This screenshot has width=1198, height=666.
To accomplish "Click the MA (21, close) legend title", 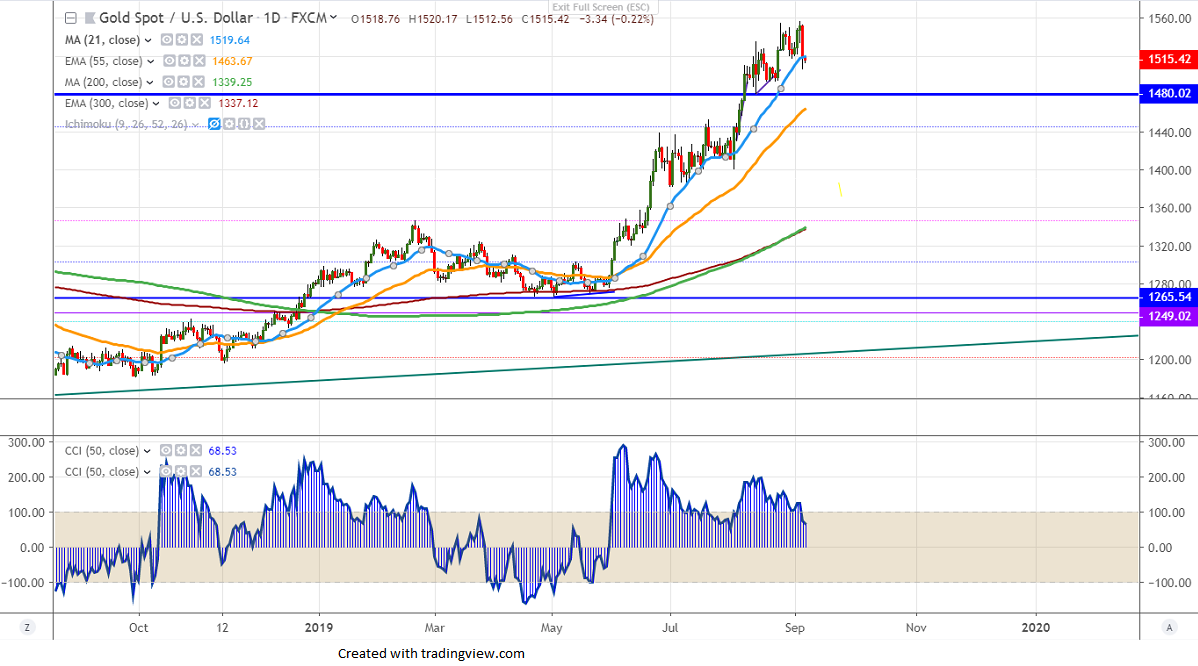I will tap(102, 40).
